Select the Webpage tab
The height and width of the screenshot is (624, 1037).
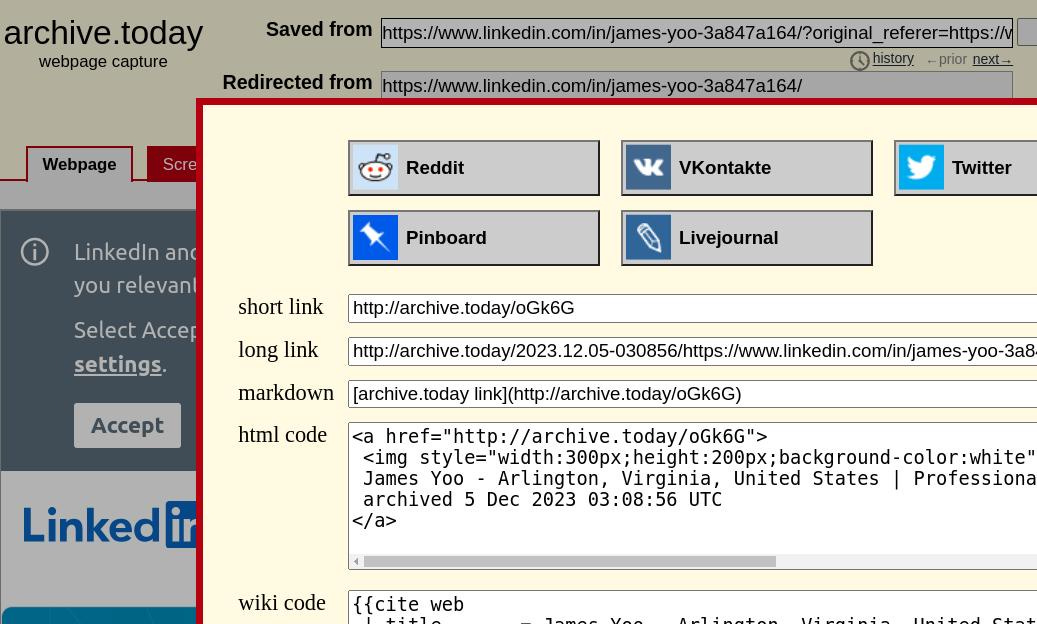pos(79,164)
